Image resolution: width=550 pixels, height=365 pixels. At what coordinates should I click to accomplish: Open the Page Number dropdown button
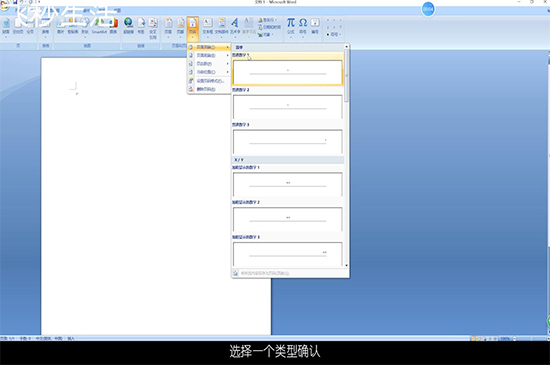(x=193, y=28)
